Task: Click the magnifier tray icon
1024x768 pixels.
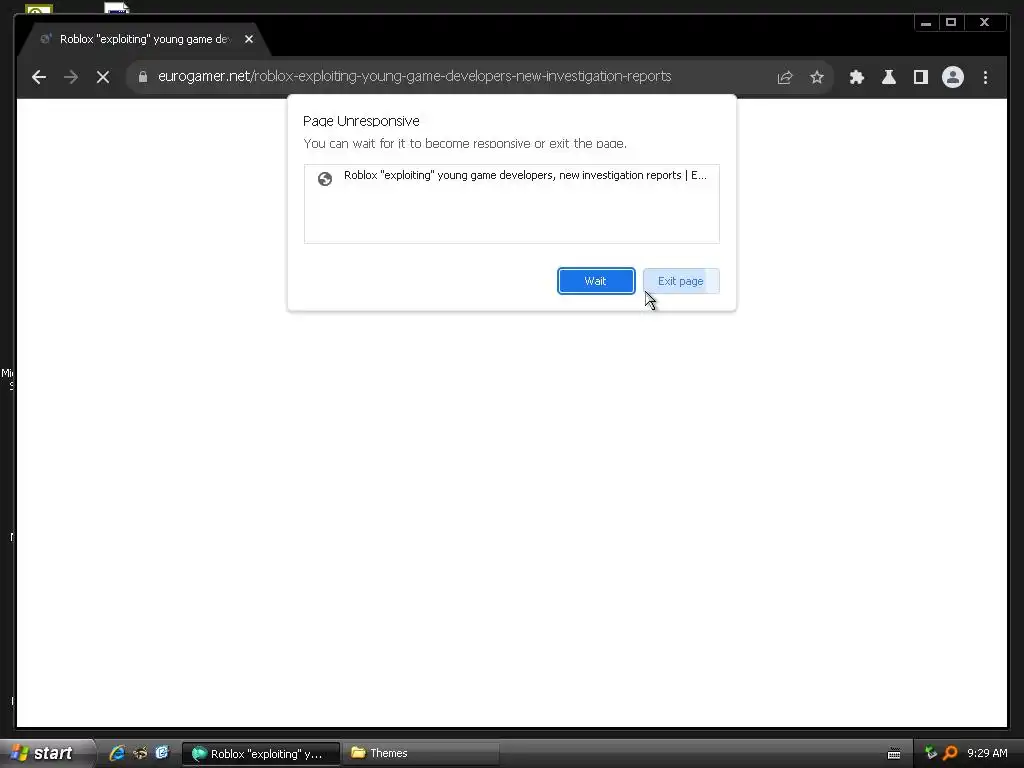Action: (950, 753)
